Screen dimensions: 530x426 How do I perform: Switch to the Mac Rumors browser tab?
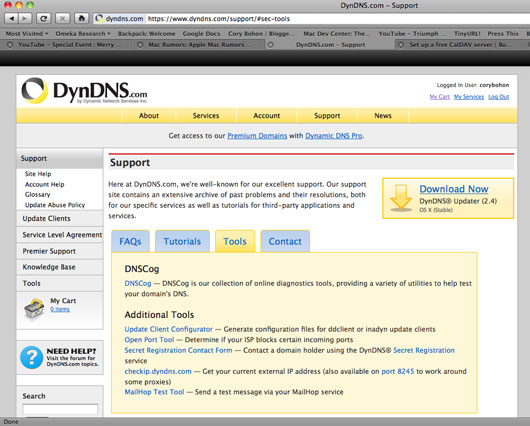point(199,44)
